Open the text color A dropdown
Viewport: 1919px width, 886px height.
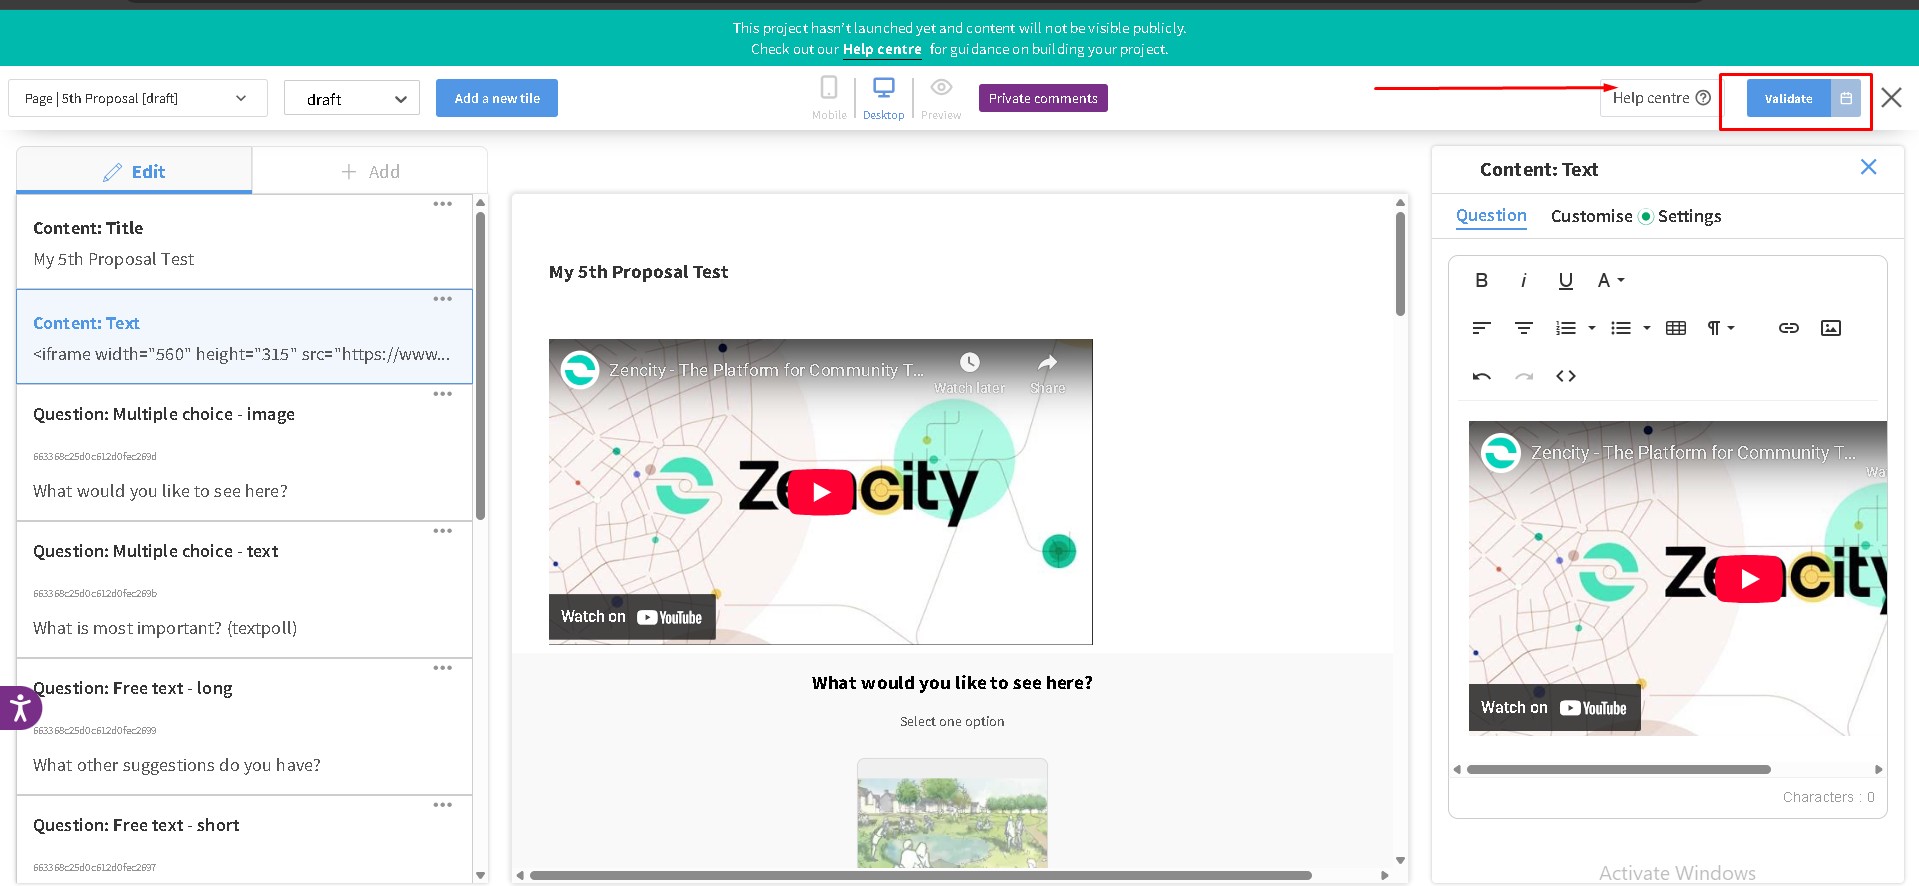point(1610,281)
